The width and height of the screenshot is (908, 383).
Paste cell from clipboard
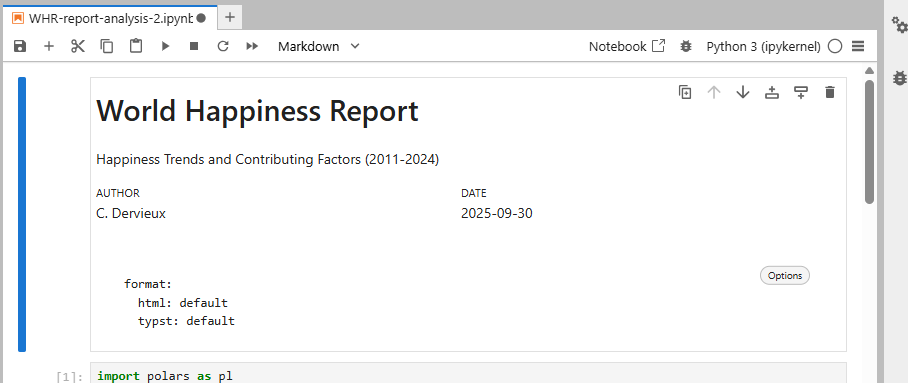tap(136, 46)
